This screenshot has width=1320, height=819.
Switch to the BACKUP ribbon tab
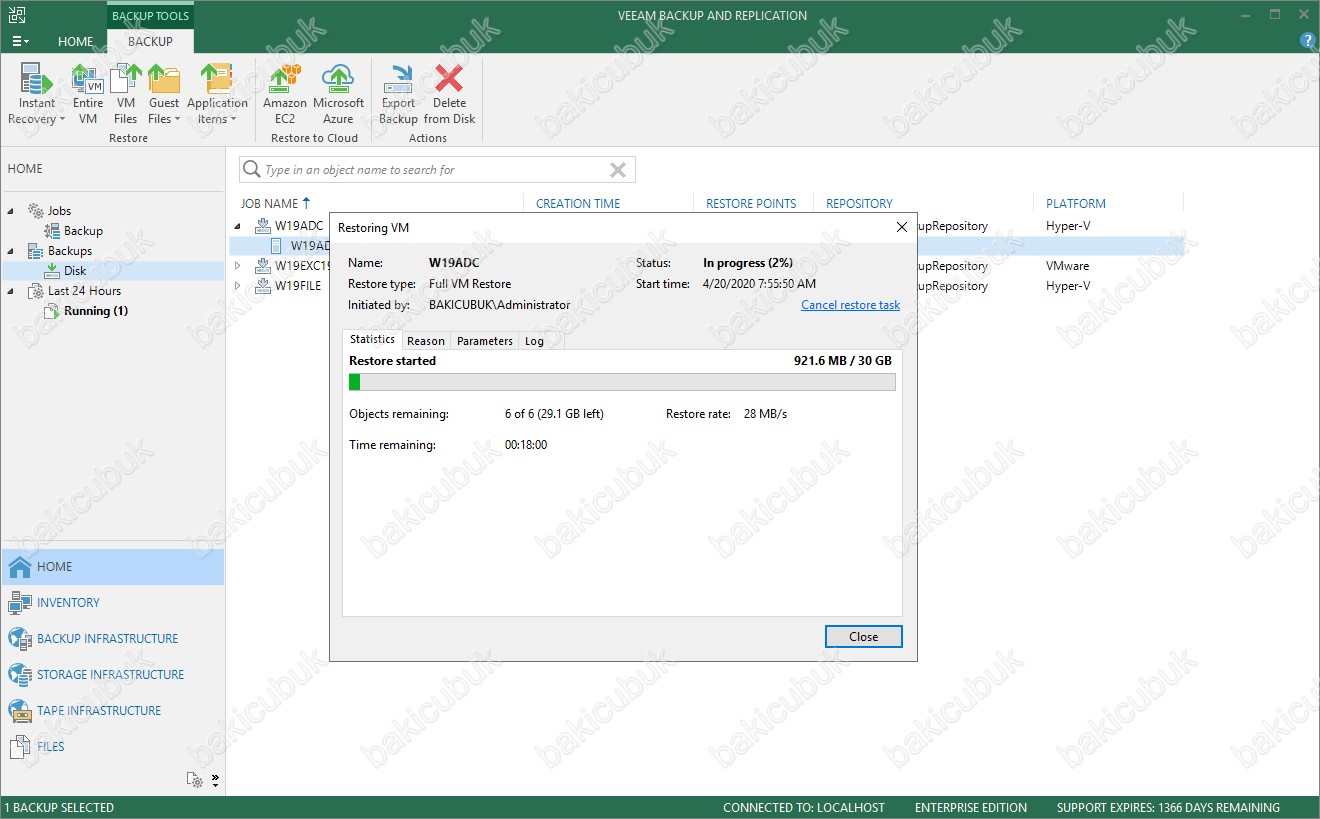click(150, 41)
